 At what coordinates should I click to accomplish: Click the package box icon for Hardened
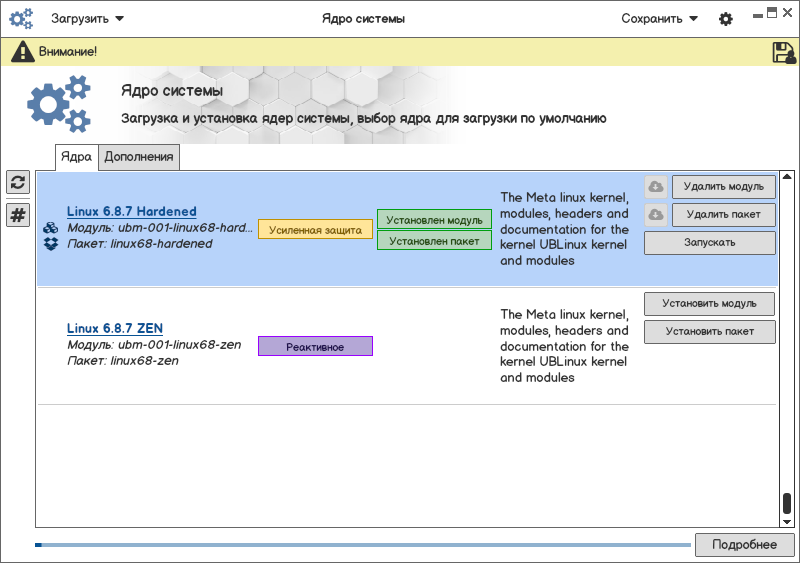pyautogui.click(x=50, y=243)
